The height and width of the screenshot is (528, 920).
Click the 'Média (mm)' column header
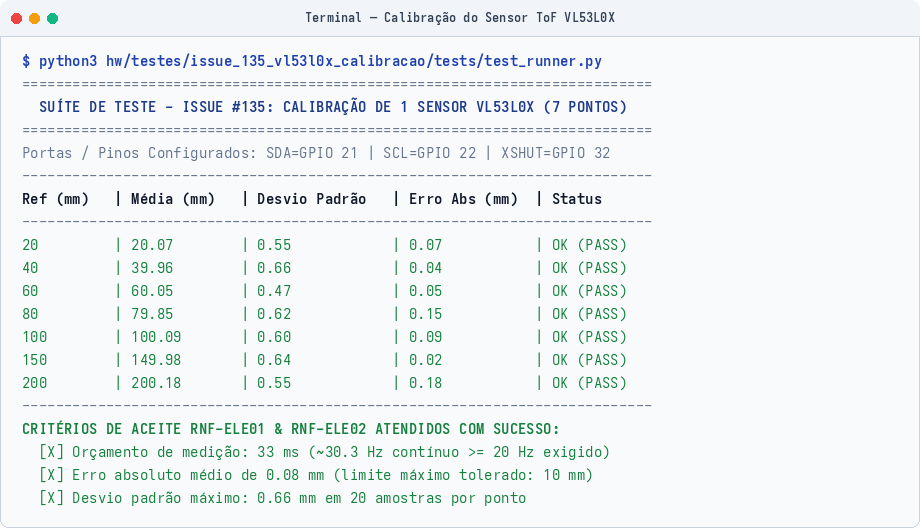[x=173, y=199]
